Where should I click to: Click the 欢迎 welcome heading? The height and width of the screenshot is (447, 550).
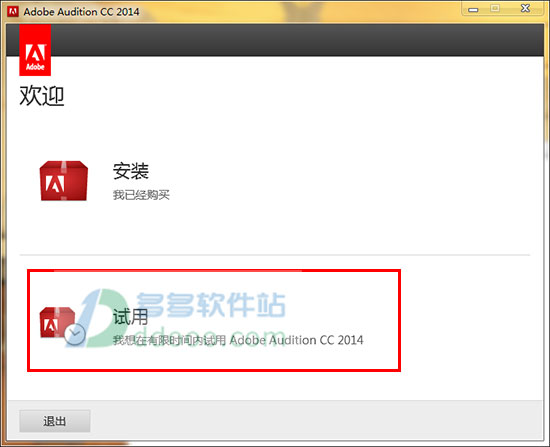pos(42,95)
